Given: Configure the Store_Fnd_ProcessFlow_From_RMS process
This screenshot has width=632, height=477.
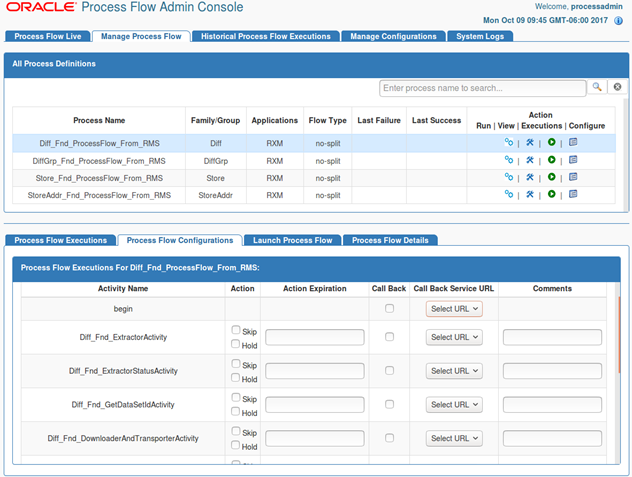Looking at the screenshot, I should pos(573,177).
